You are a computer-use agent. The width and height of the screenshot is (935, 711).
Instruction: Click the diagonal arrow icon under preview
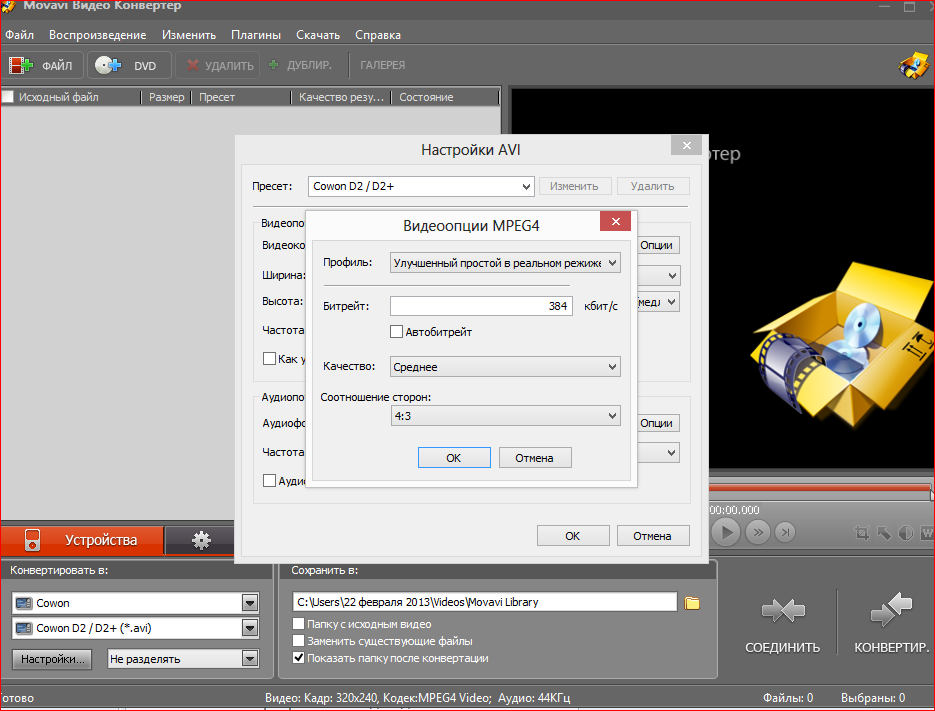pyautogui.click(x=884, y=533)
